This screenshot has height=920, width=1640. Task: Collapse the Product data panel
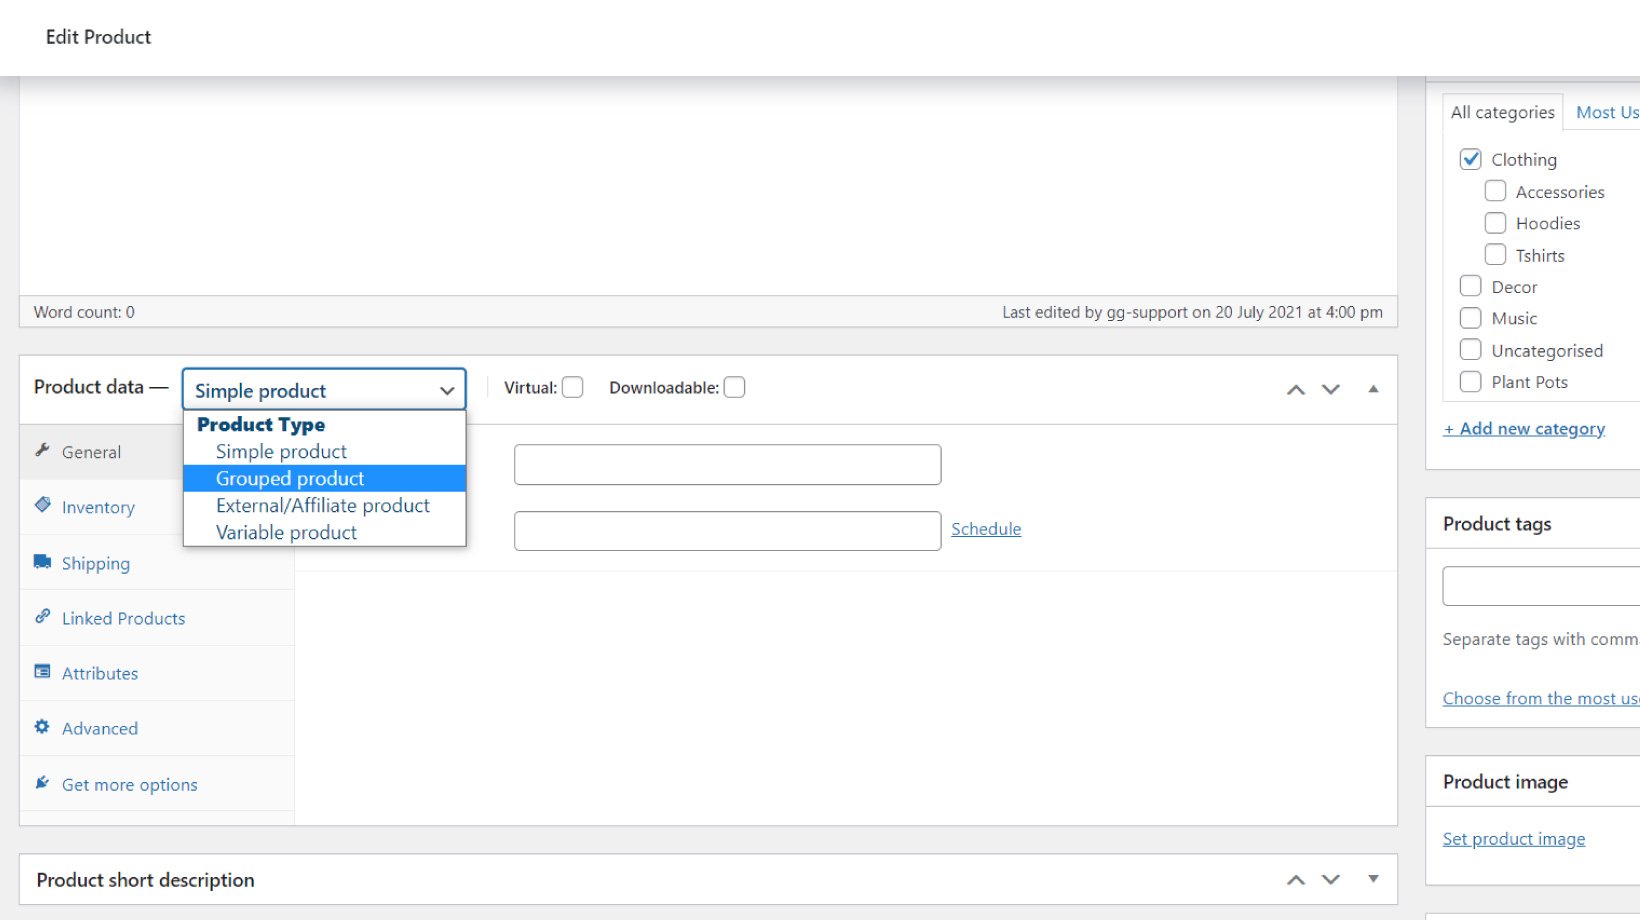coord(1373,389)
